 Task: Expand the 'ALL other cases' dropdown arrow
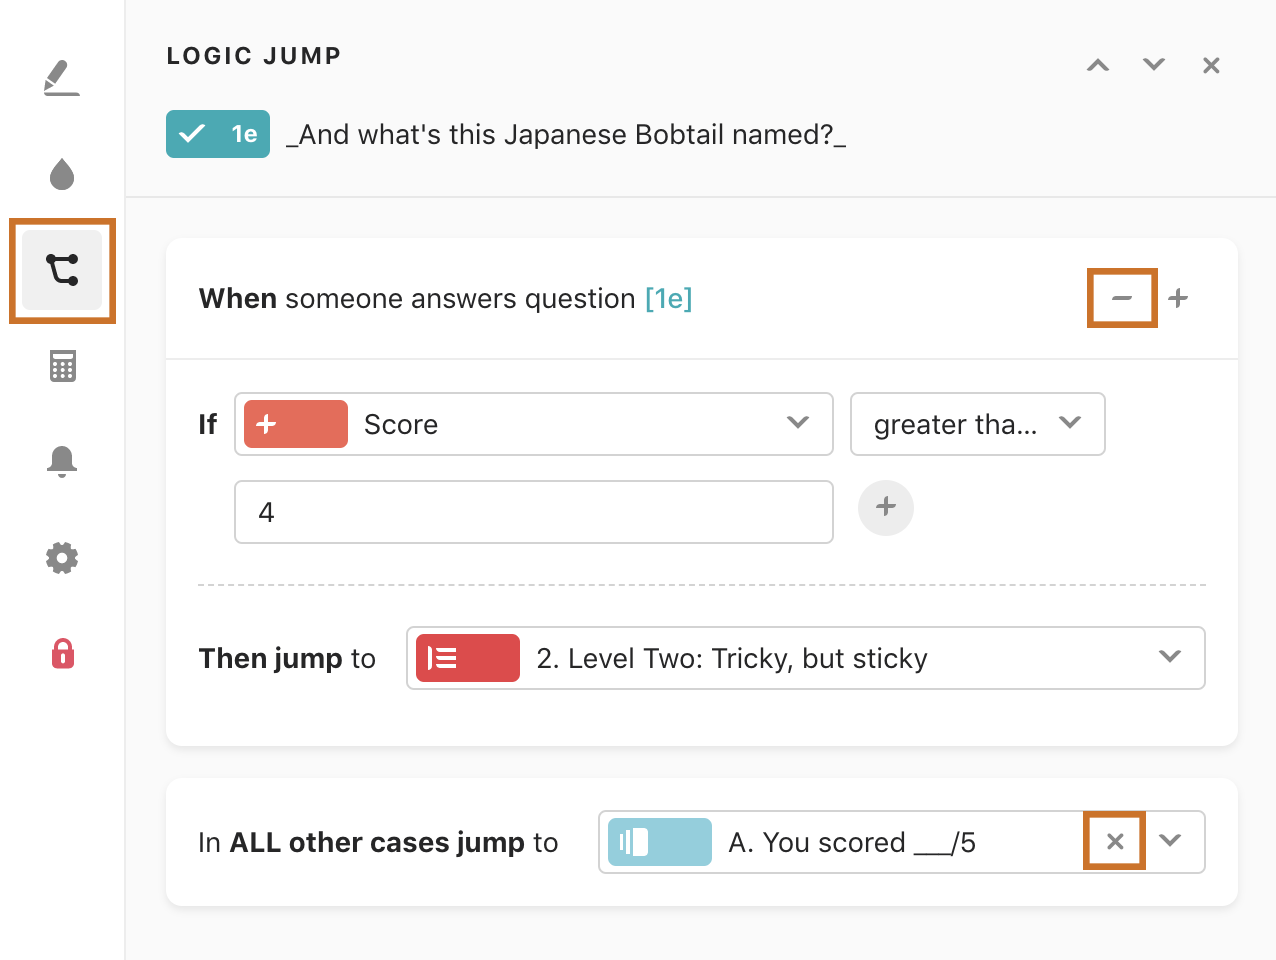(x=1170, y=841)
